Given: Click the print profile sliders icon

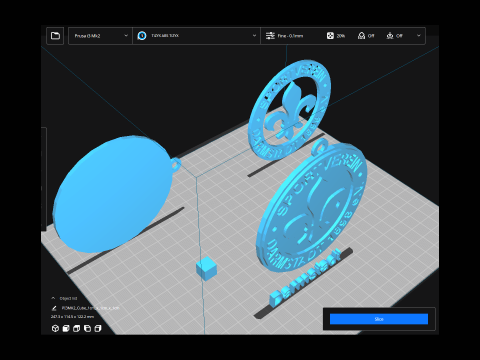Looking at the screenshot, I should (270, 36).
